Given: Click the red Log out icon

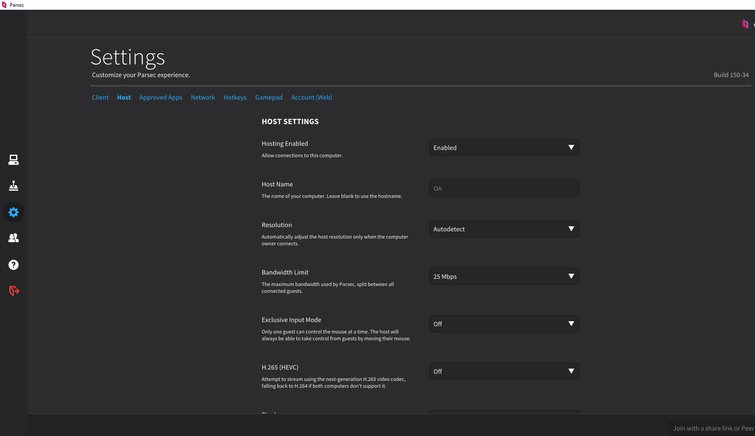Looking at the screenshot, I should 14,291.
